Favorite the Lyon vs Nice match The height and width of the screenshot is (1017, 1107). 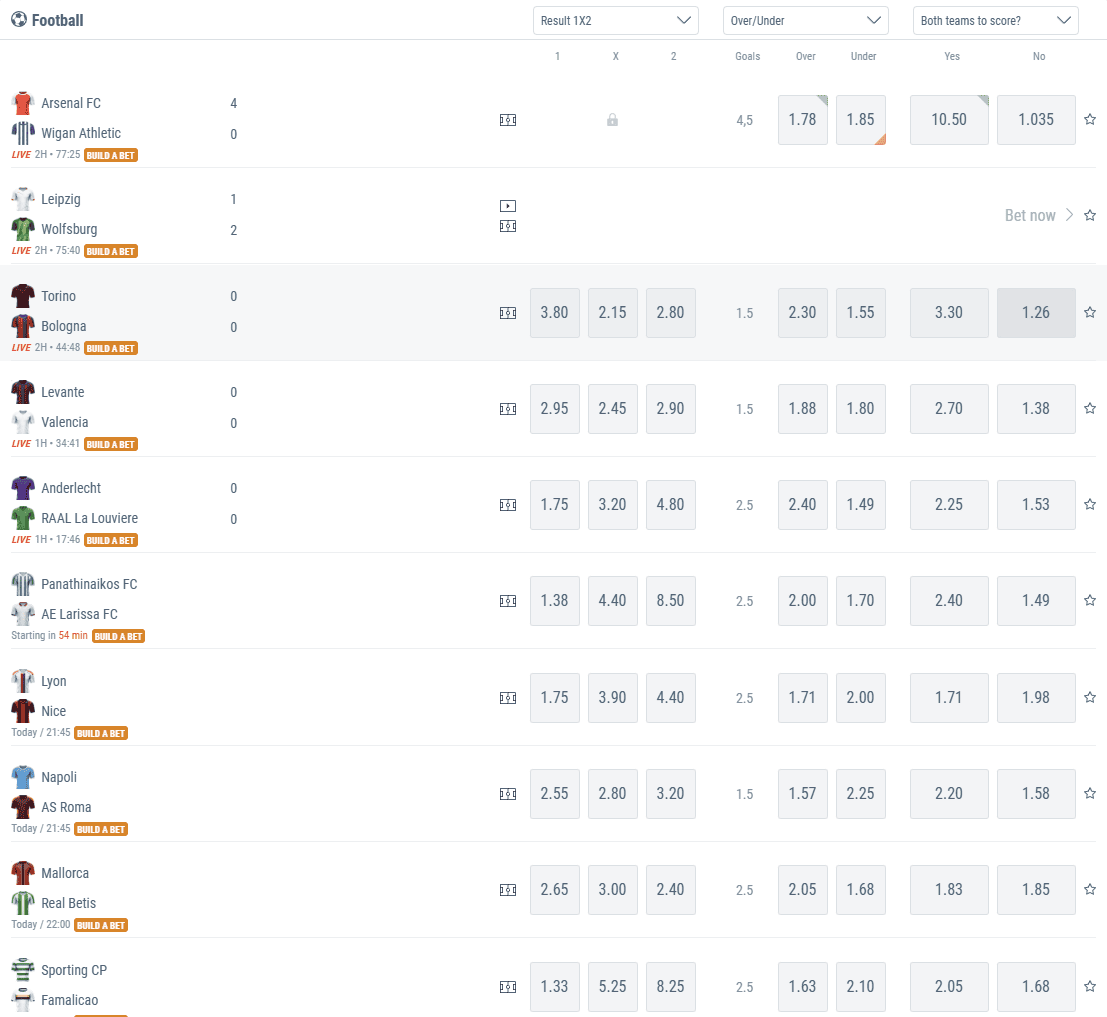1090,697
